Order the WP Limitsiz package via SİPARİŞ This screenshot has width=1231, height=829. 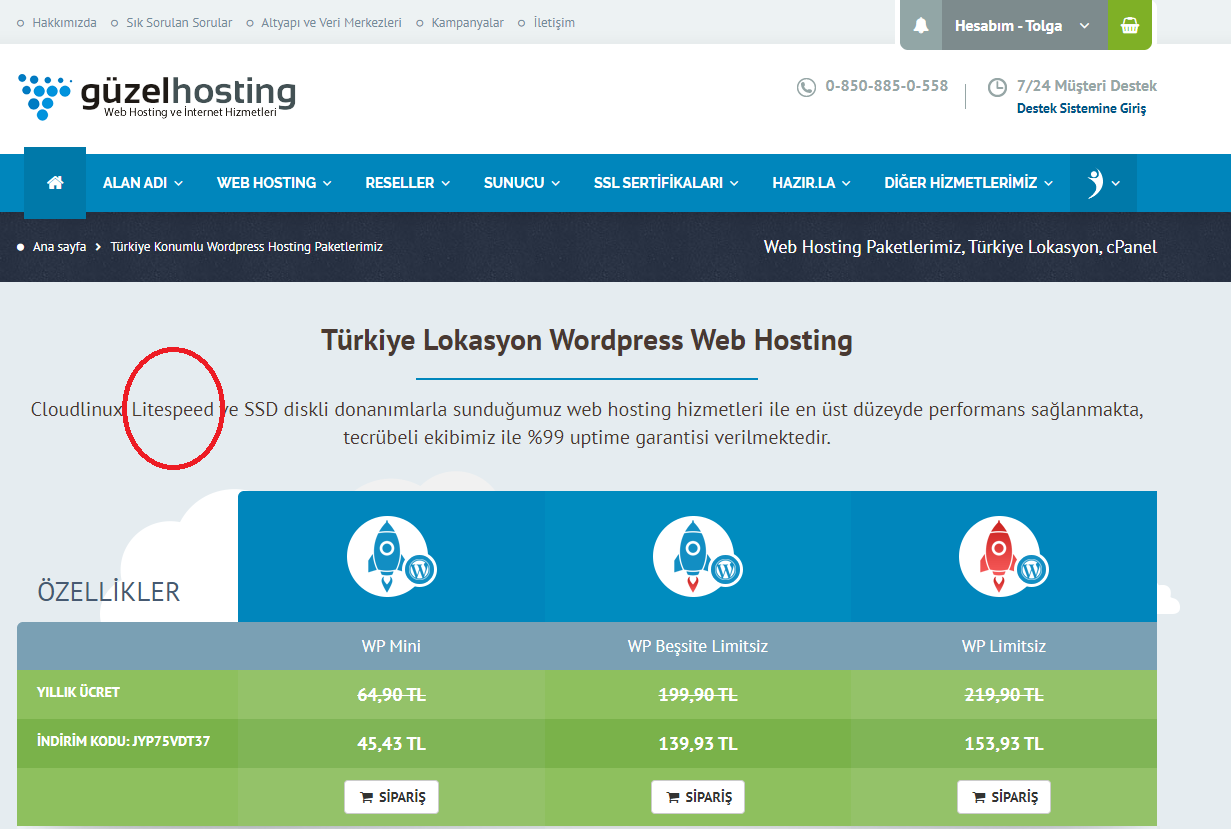(x=1004, y=797)
